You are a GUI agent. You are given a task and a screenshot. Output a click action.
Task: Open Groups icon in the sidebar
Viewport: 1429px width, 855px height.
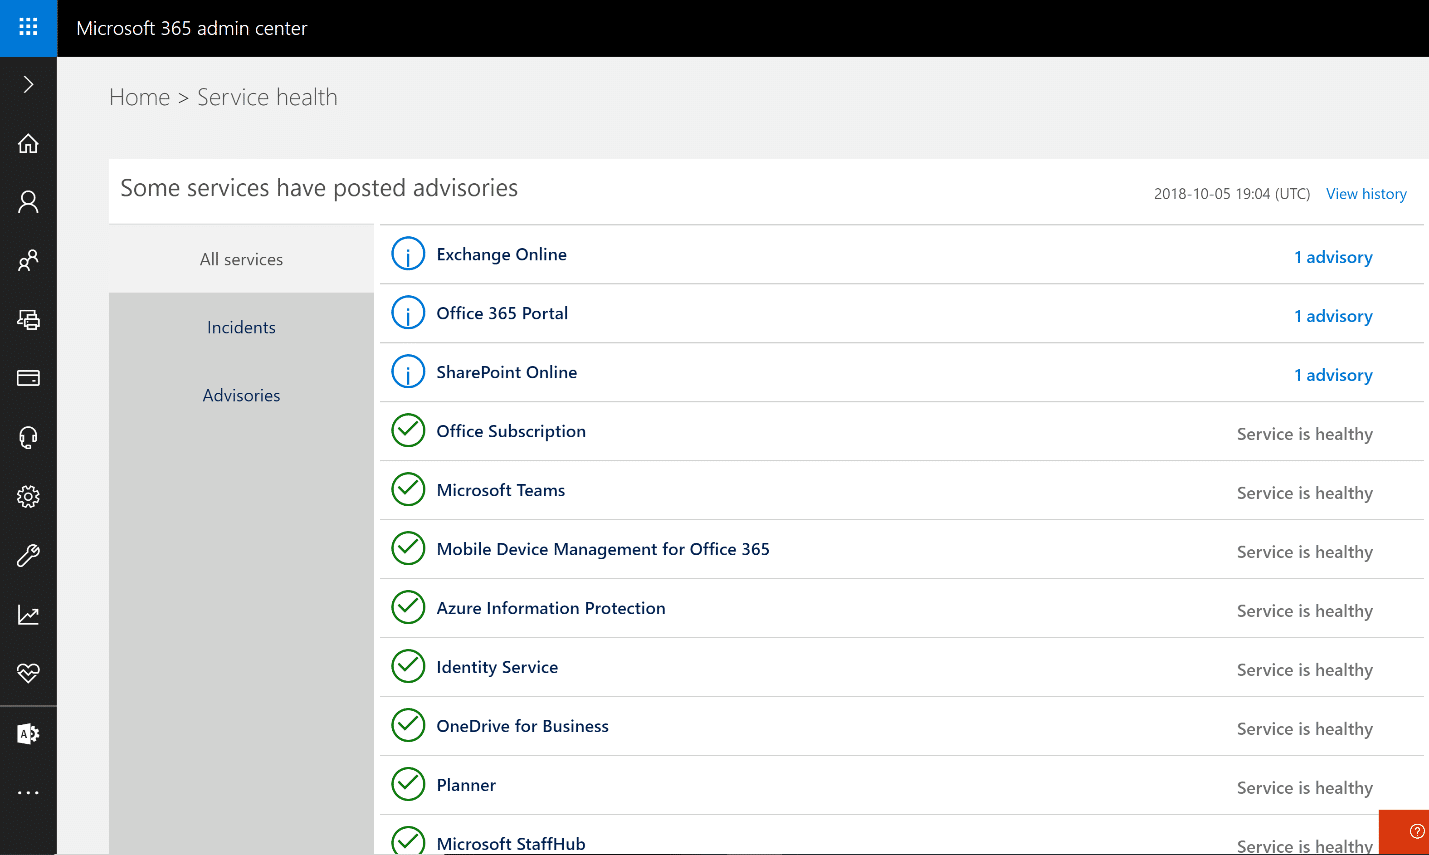tap(28, 261)
